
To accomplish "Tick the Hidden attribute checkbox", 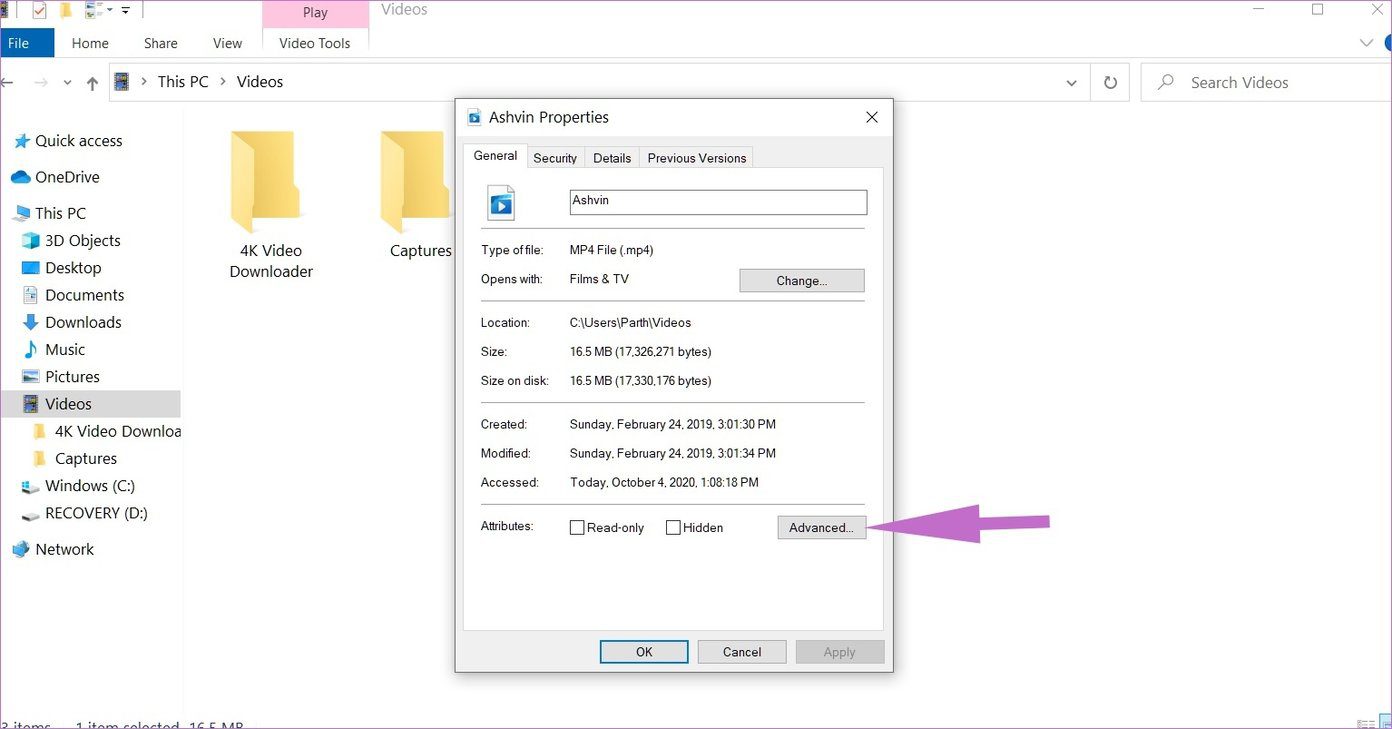I will click(x=673, y=527).
